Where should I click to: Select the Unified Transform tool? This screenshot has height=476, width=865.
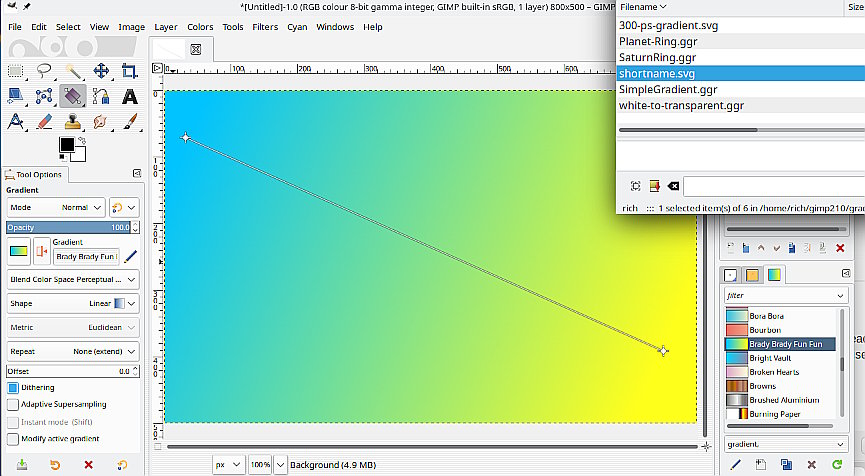pos(15,96)
